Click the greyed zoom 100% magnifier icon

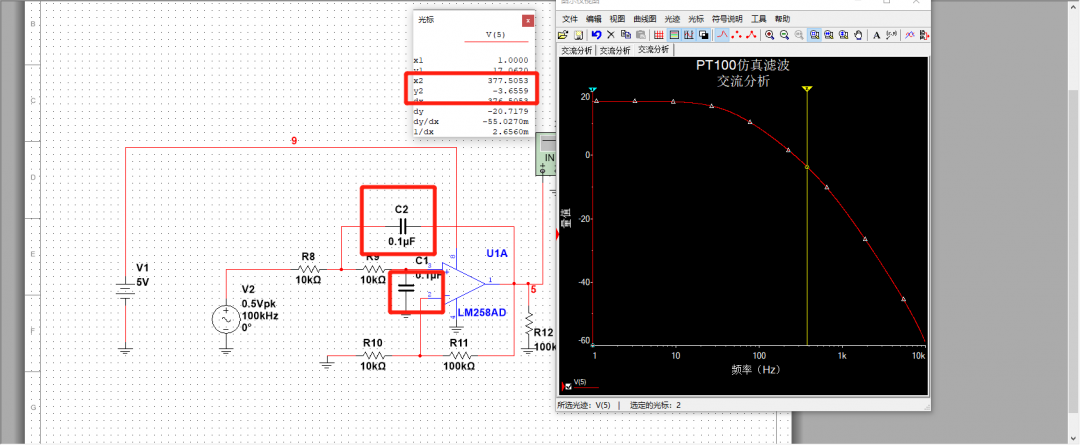click(x=799, y=34)
